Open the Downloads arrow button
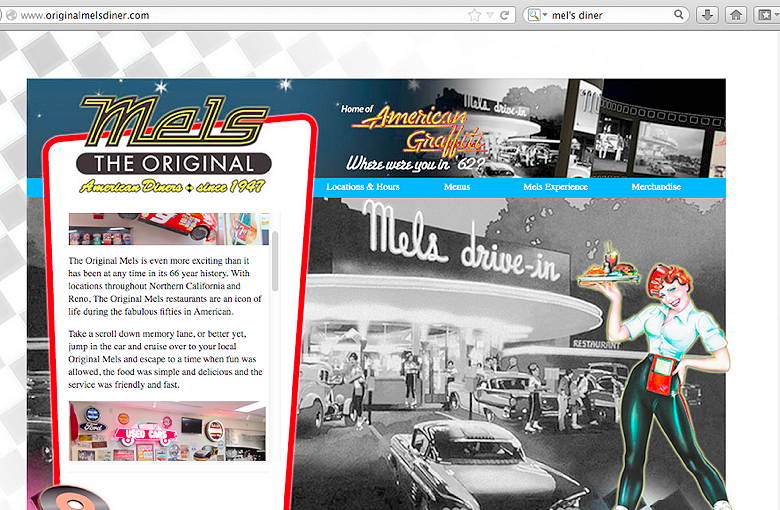 coord(707,15)
